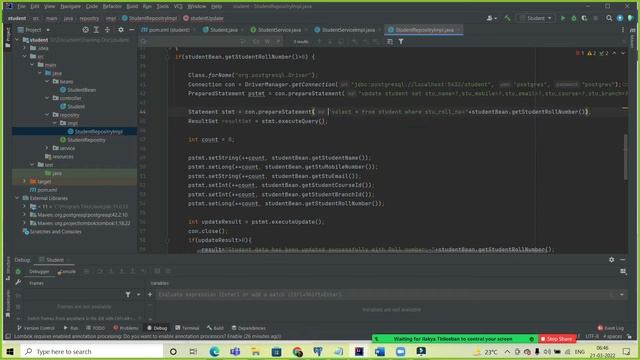640x360 pixels.
Task: Open Microsoft Teams taskbar icon
Action: 235,351
